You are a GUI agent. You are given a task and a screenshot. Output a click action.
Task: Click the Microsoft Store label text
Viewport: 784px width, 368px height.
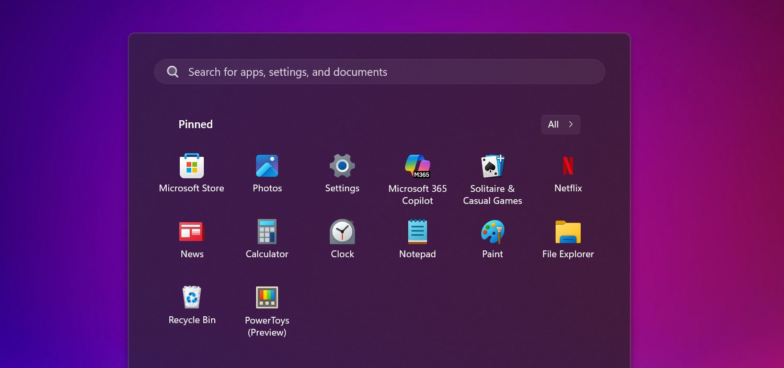pos(192,188)
